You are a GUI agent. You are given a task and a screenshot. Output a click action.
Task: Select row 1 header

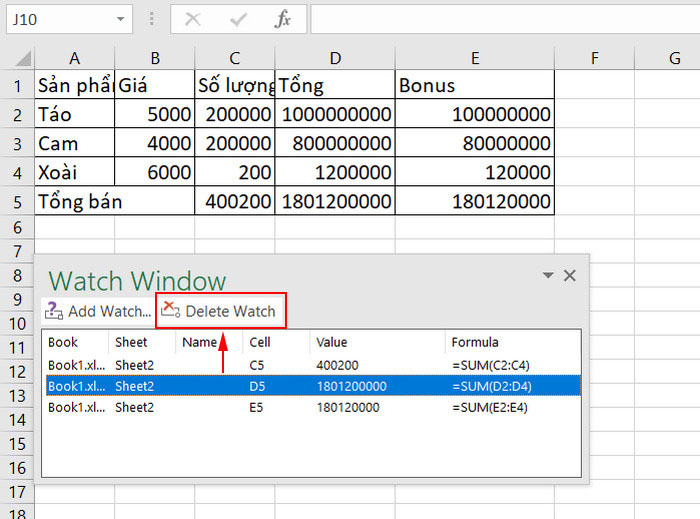[x=17, y=85]
